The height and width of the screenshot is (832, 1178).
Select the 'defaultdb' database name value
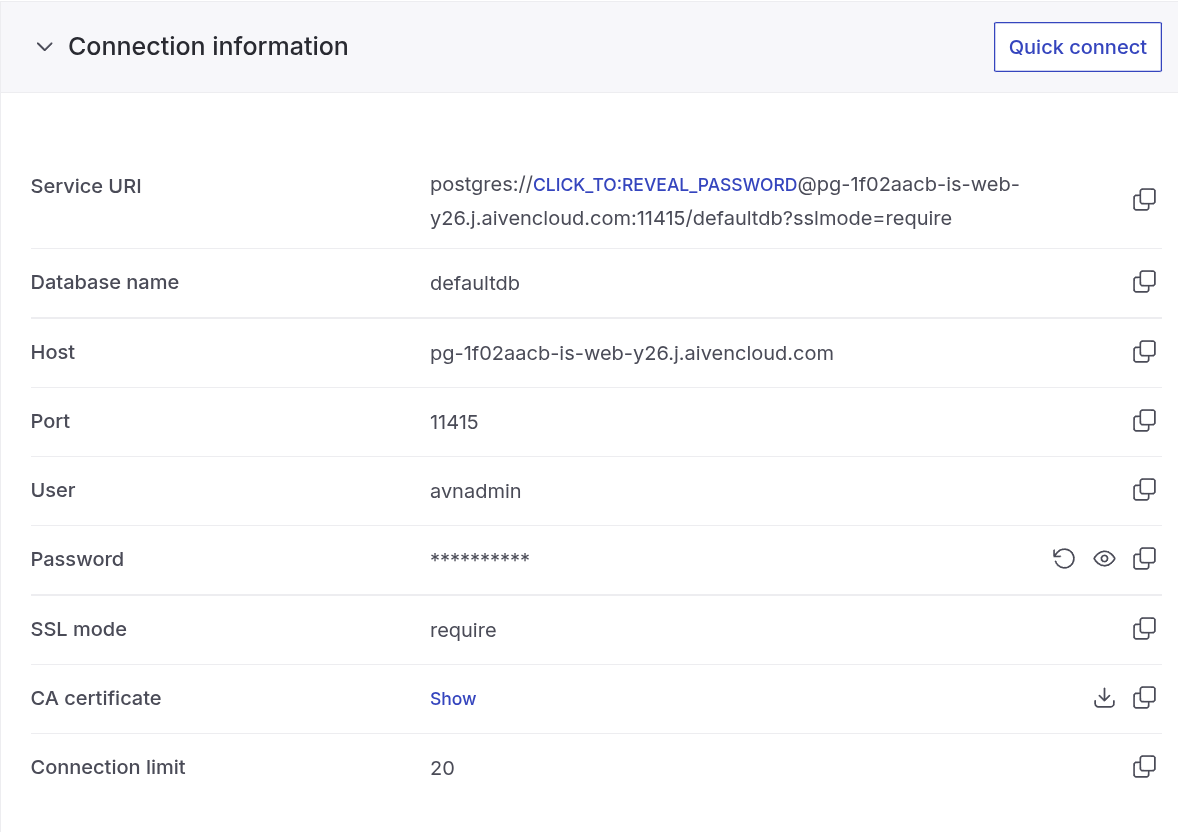point(475,283)
